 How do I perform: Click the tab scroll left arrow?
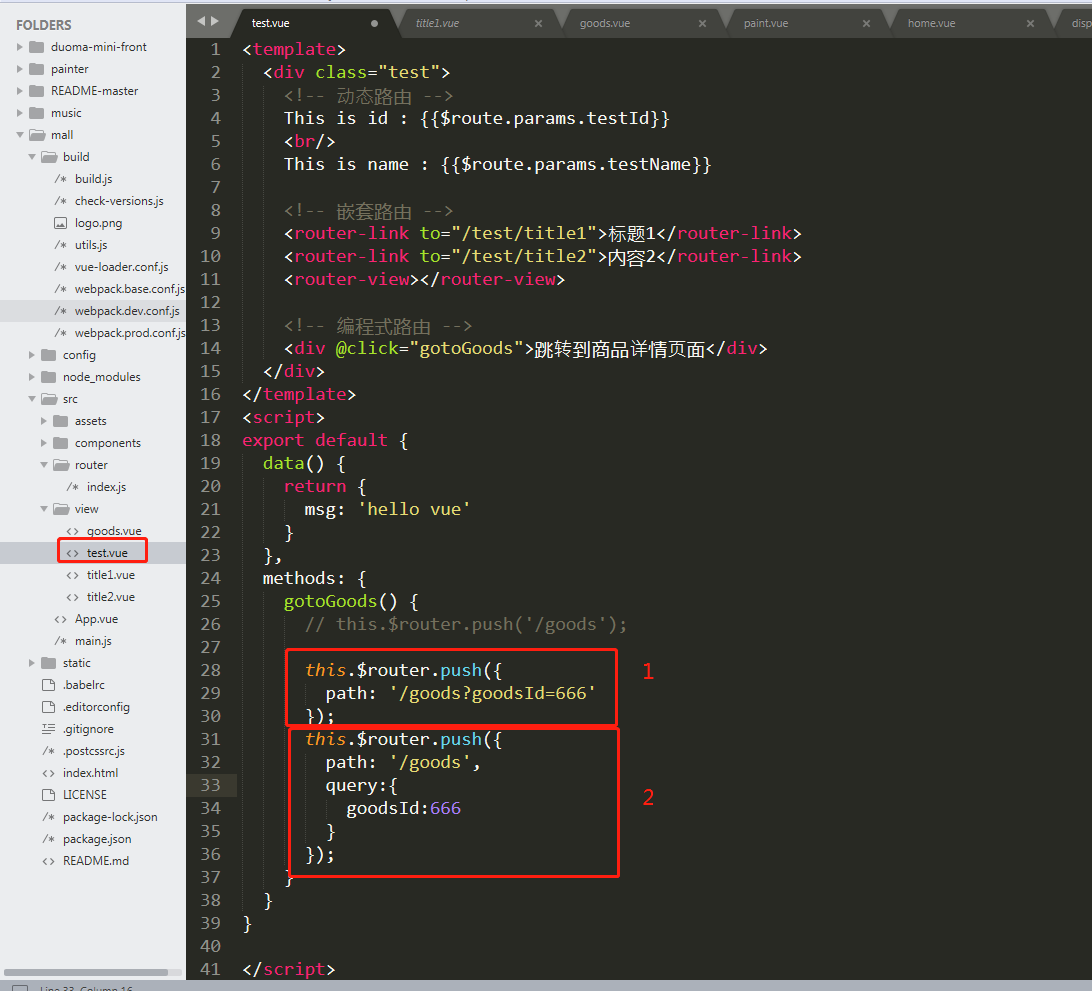[201, 21]
